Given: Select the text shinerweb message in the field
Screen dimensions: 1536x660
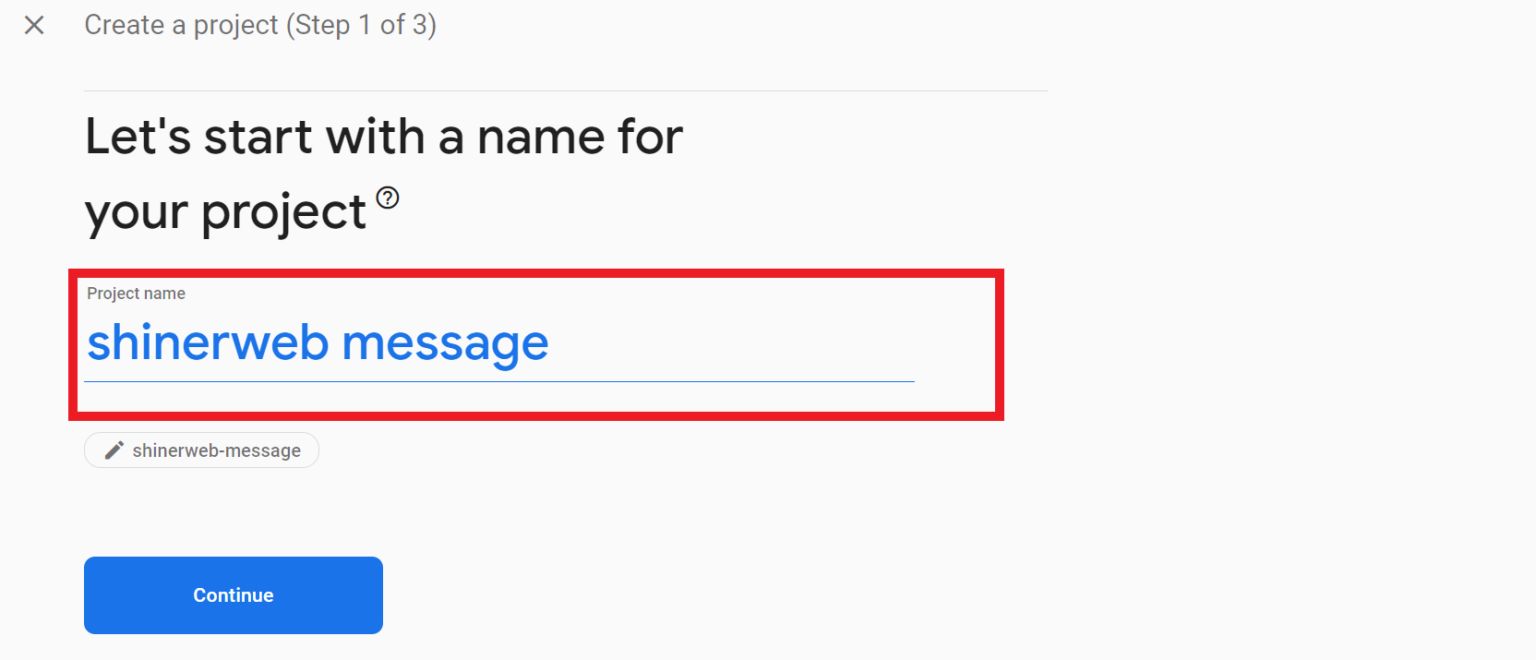Looking at the screenshot, I should pos(317,343).
